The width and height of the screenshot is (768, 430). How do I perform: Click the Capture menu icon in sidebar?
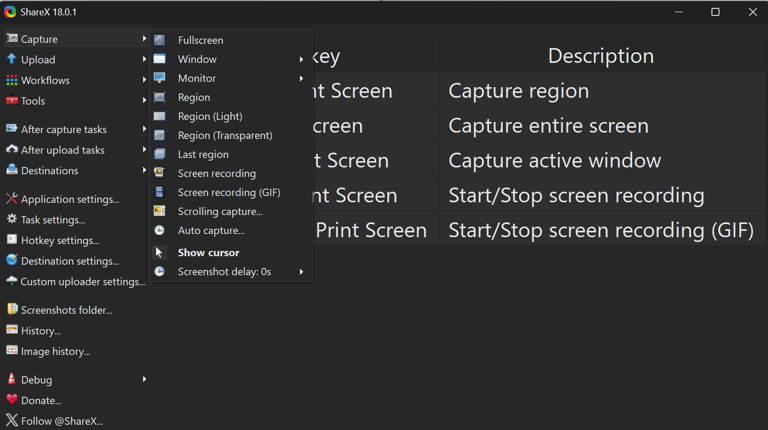12,38
